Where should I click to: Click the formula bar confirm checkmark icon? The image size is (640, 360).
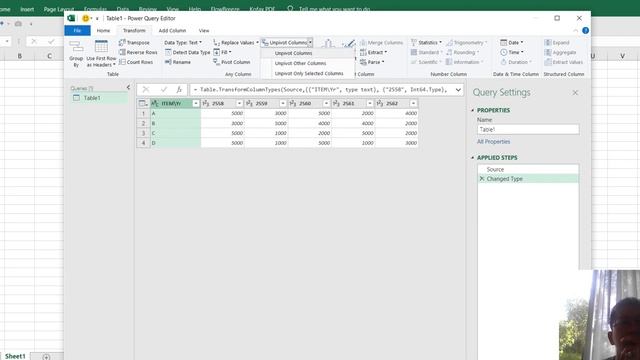pos(164,89)
